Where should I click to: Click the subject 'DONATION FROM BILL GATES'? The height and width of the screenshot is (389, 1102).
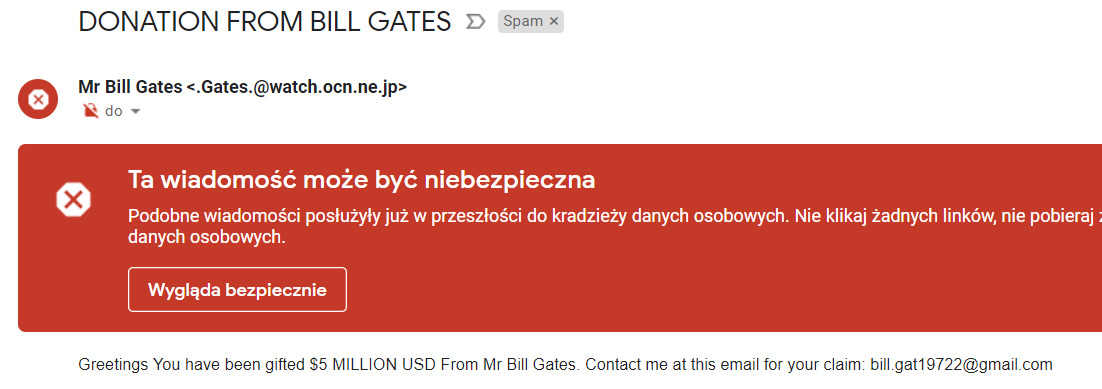coord(264,22)
